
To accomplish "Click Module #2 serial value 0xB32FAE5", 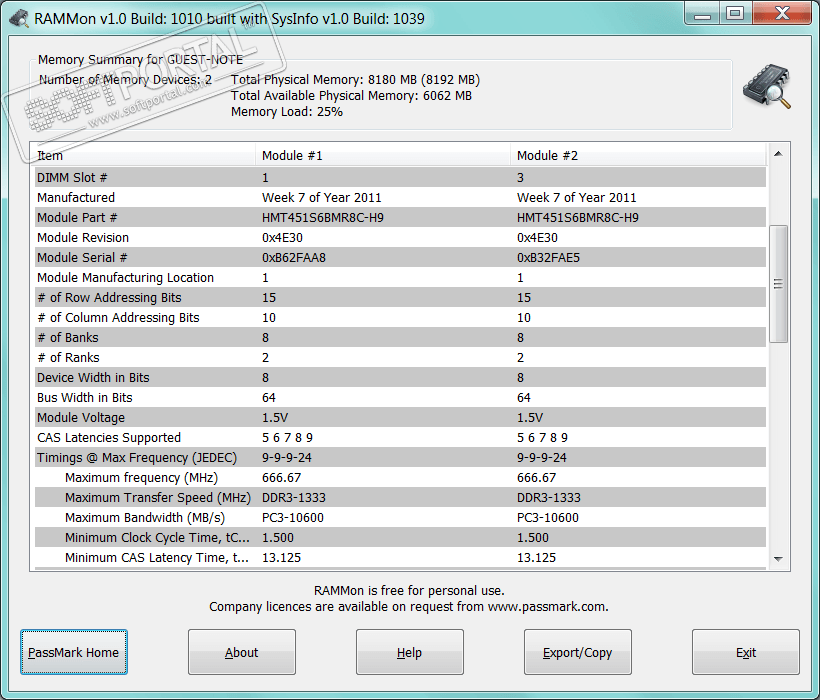I will 549,258.
